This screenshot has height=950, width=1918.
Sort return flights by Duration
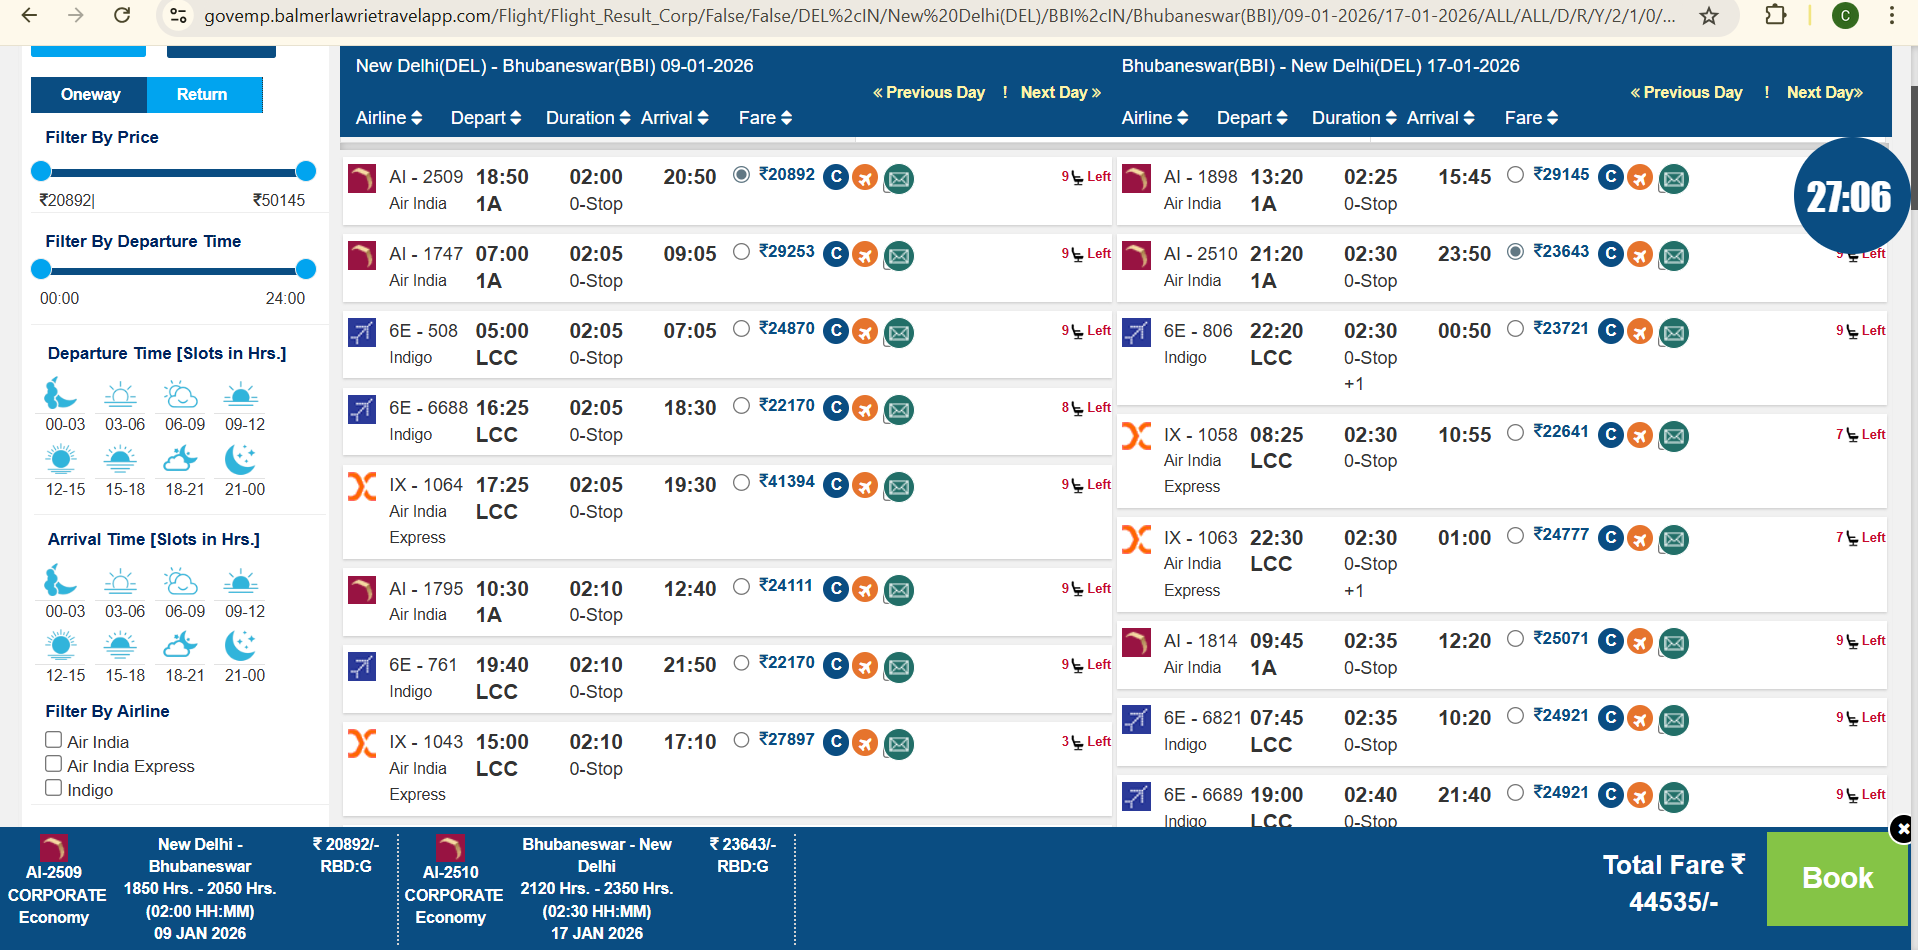click(1354, 118)
